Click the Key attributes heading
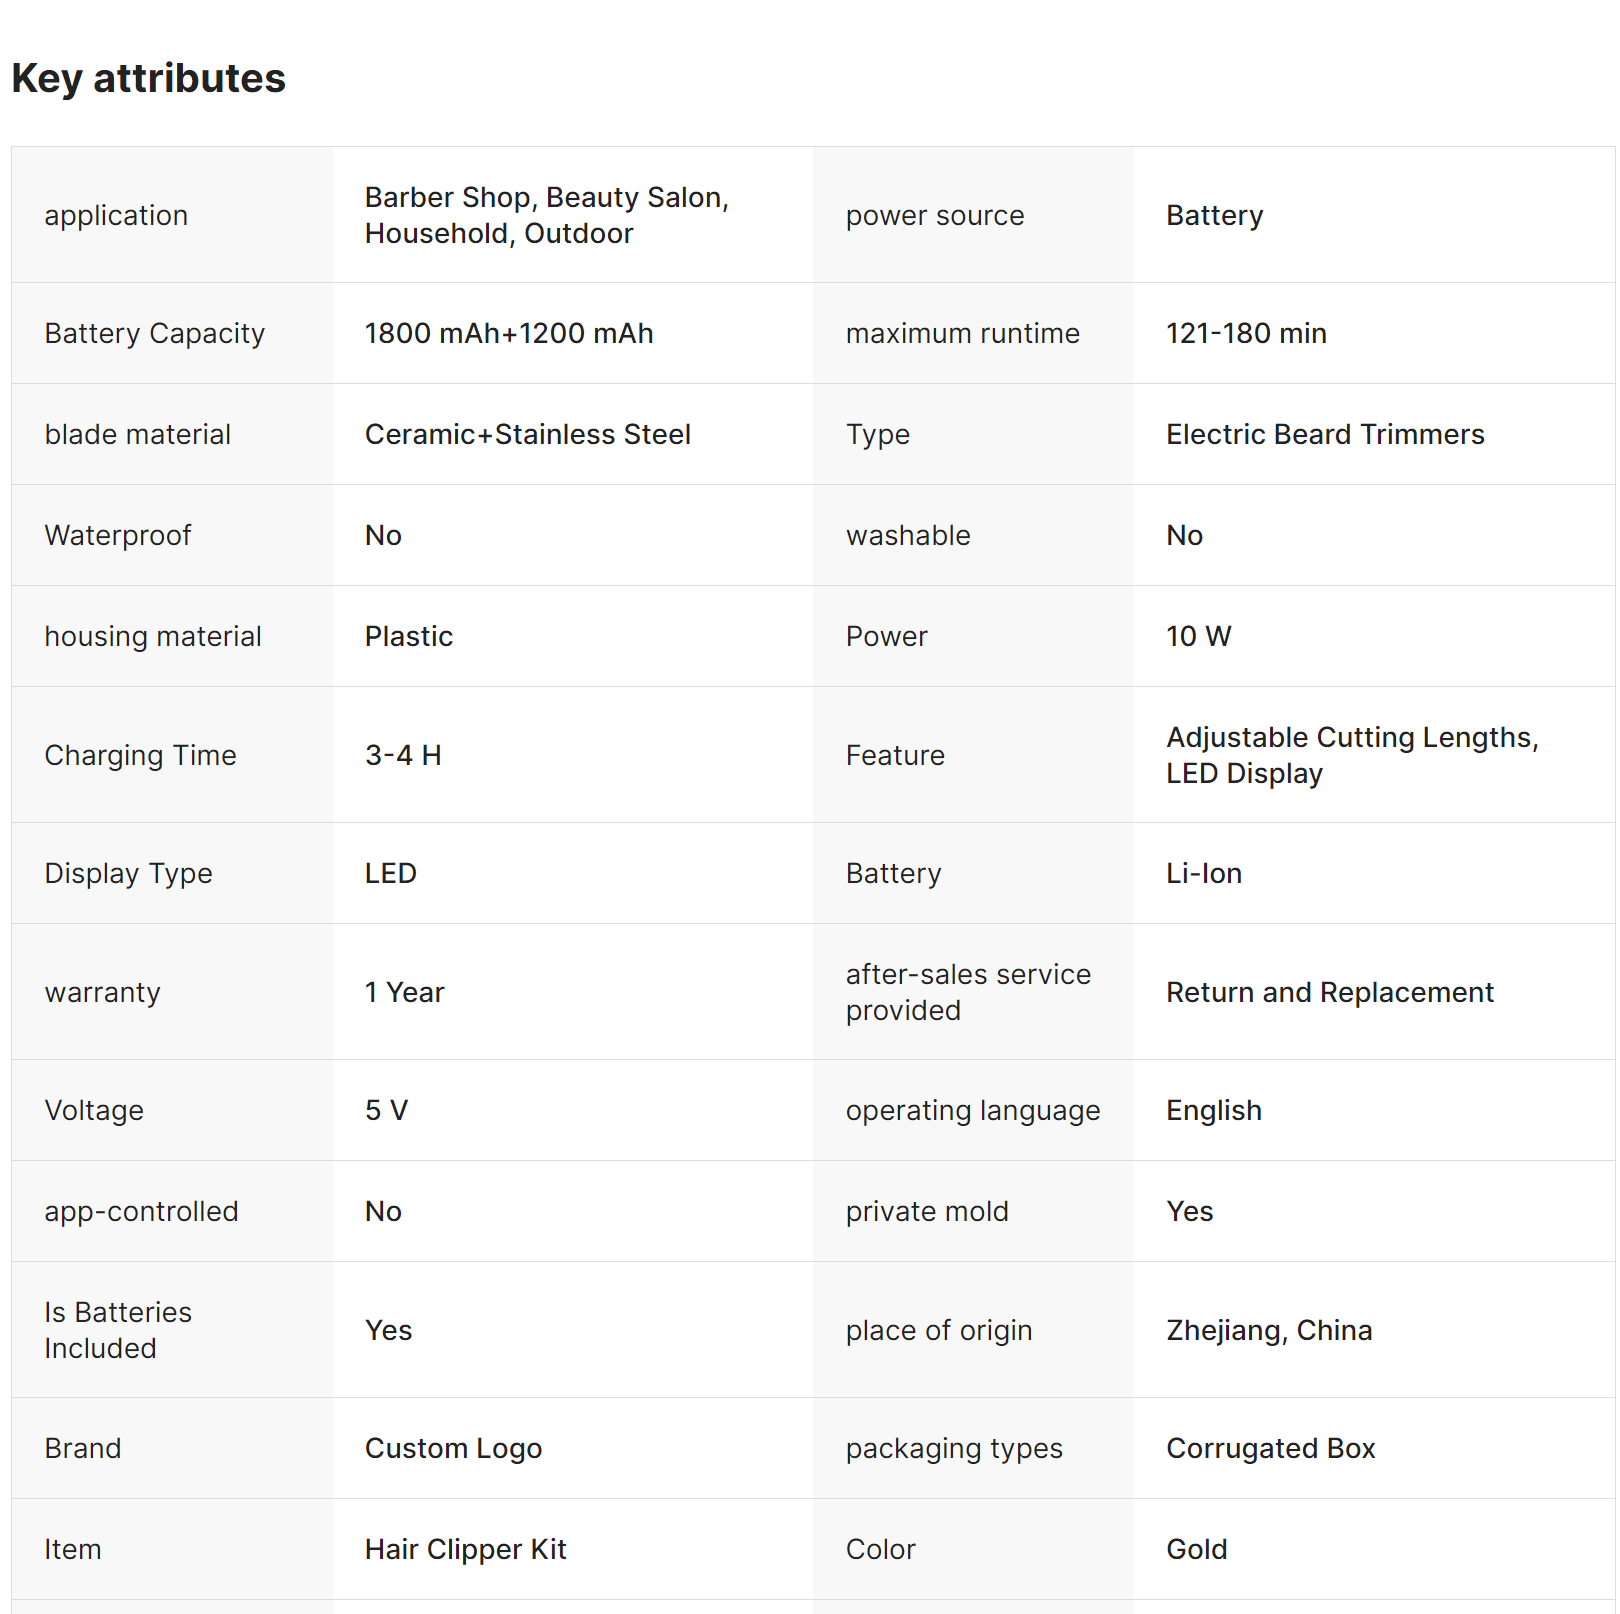Image resolution: width=1620 pixels, height=1614 pixels. (x=149, y=78)
